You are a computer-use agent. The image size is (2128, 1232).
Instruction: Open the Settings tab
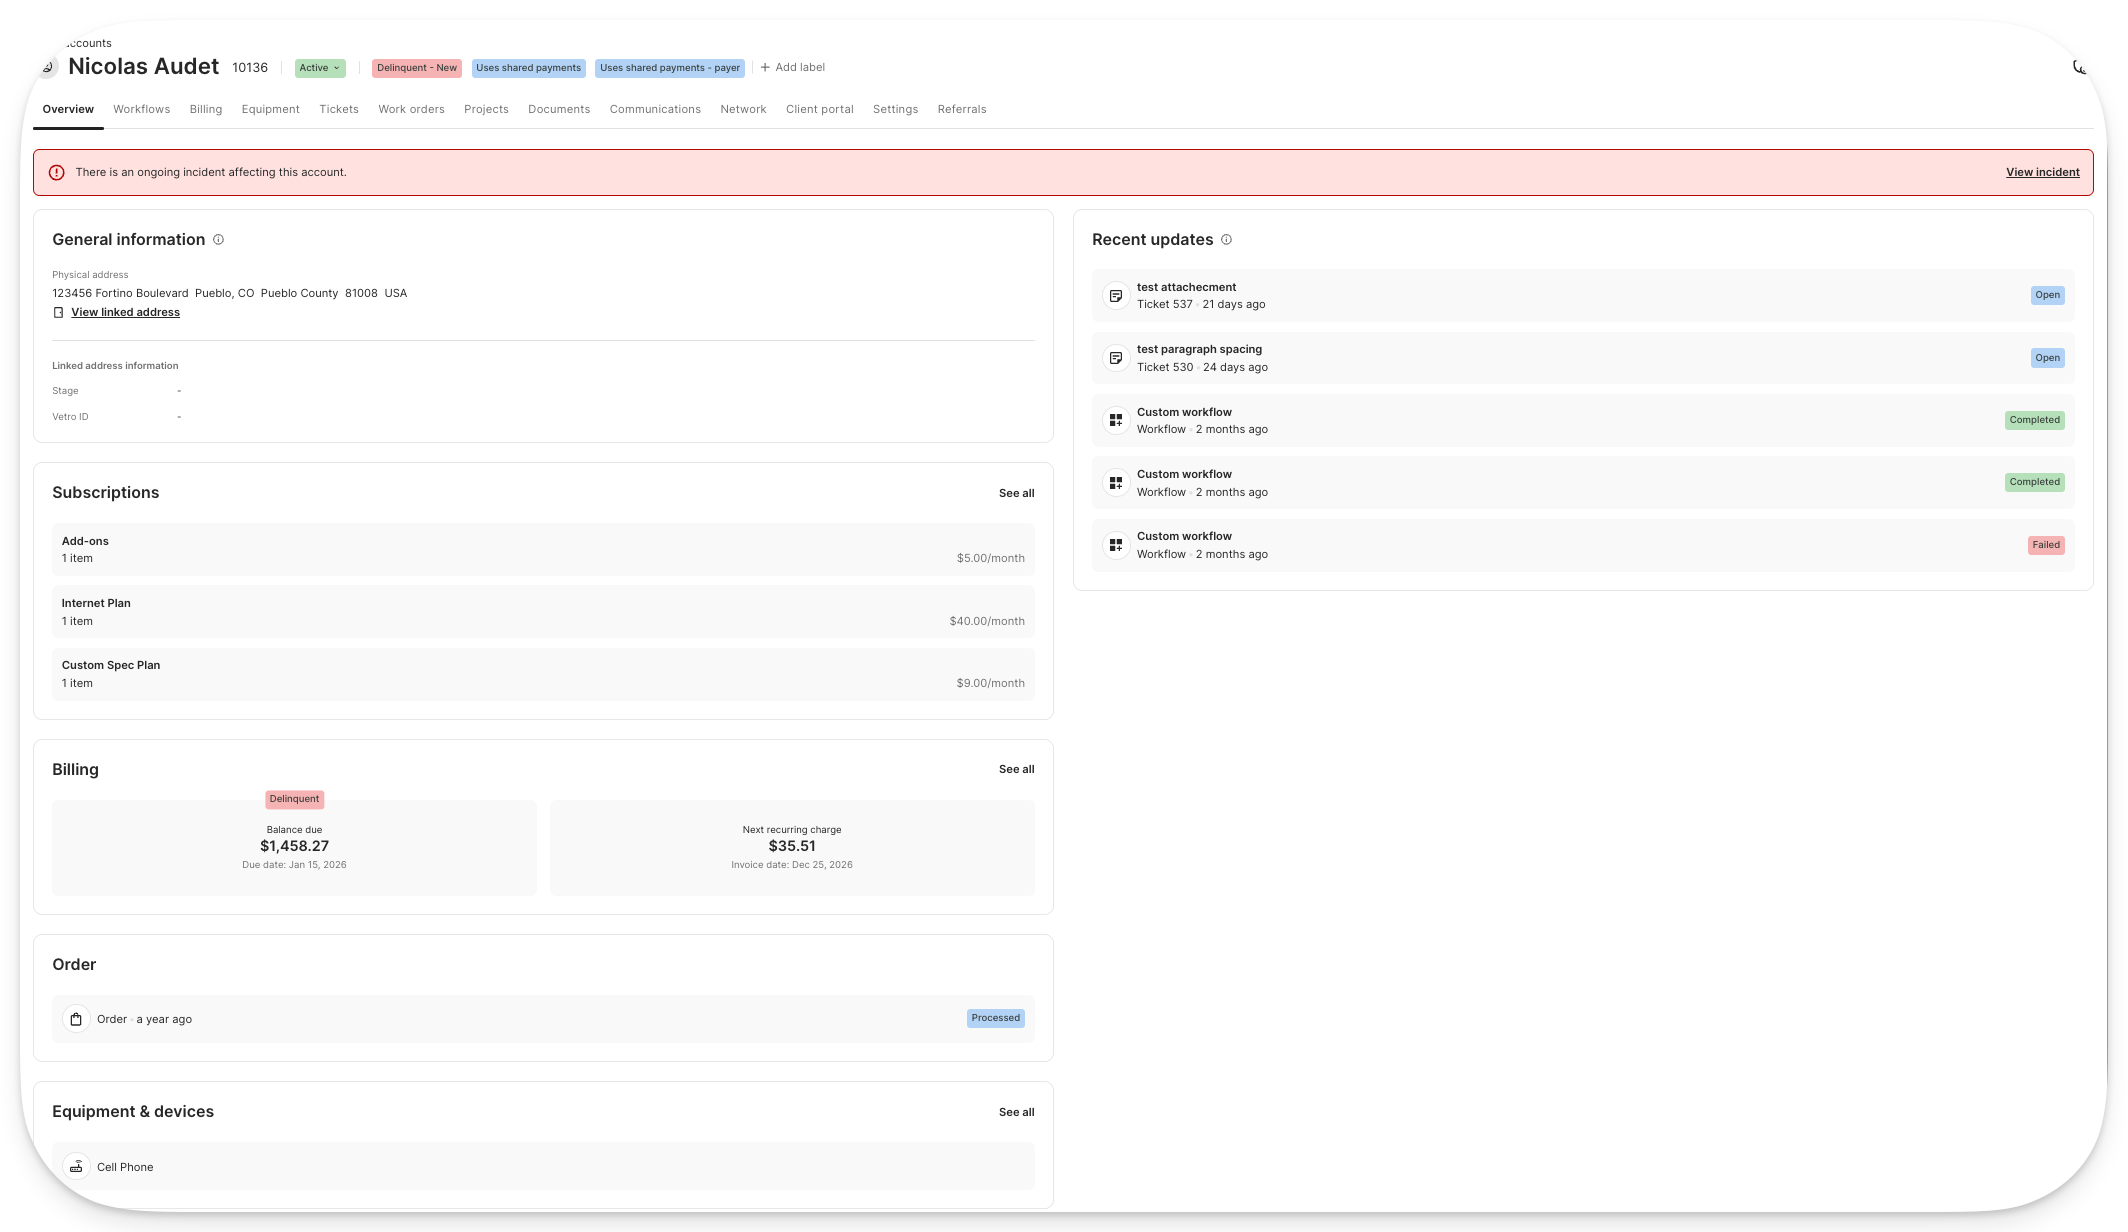click(895, 109)
